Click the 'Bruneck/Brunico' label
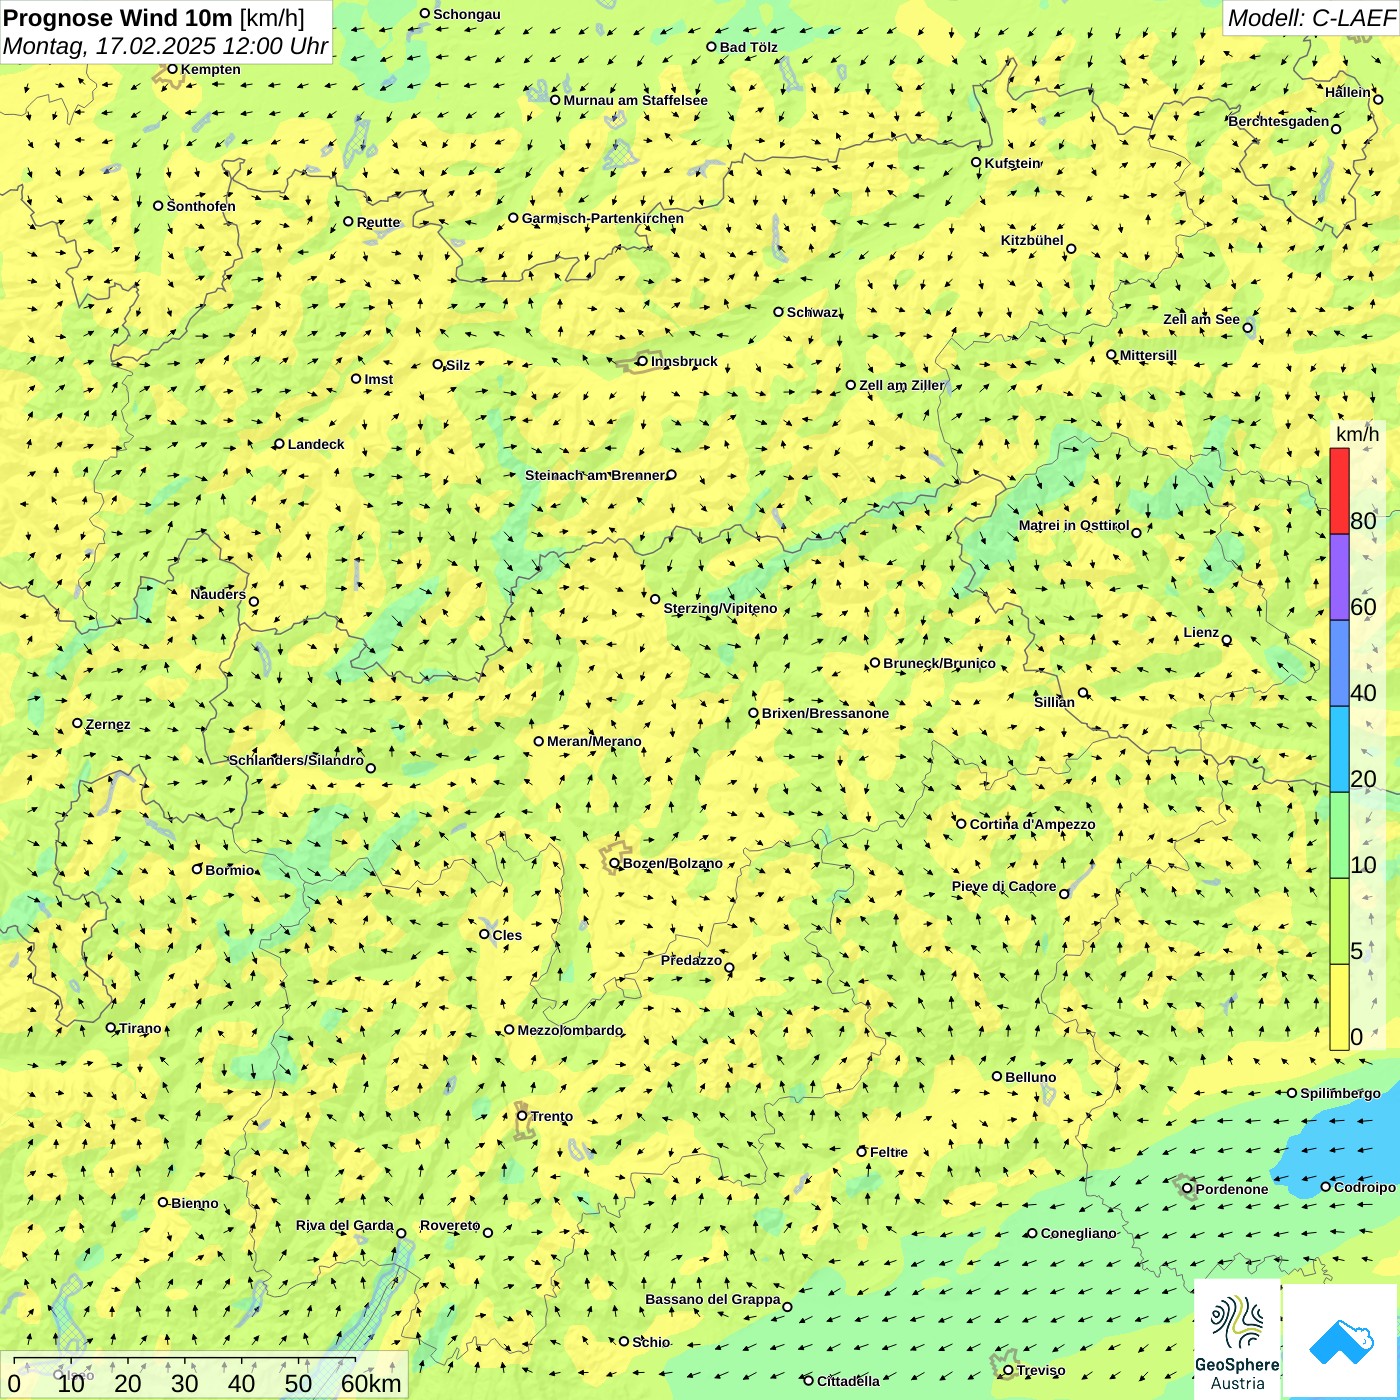This screenshot has width=1400, height=1400. pyautogui.click(x=939, y=663)
